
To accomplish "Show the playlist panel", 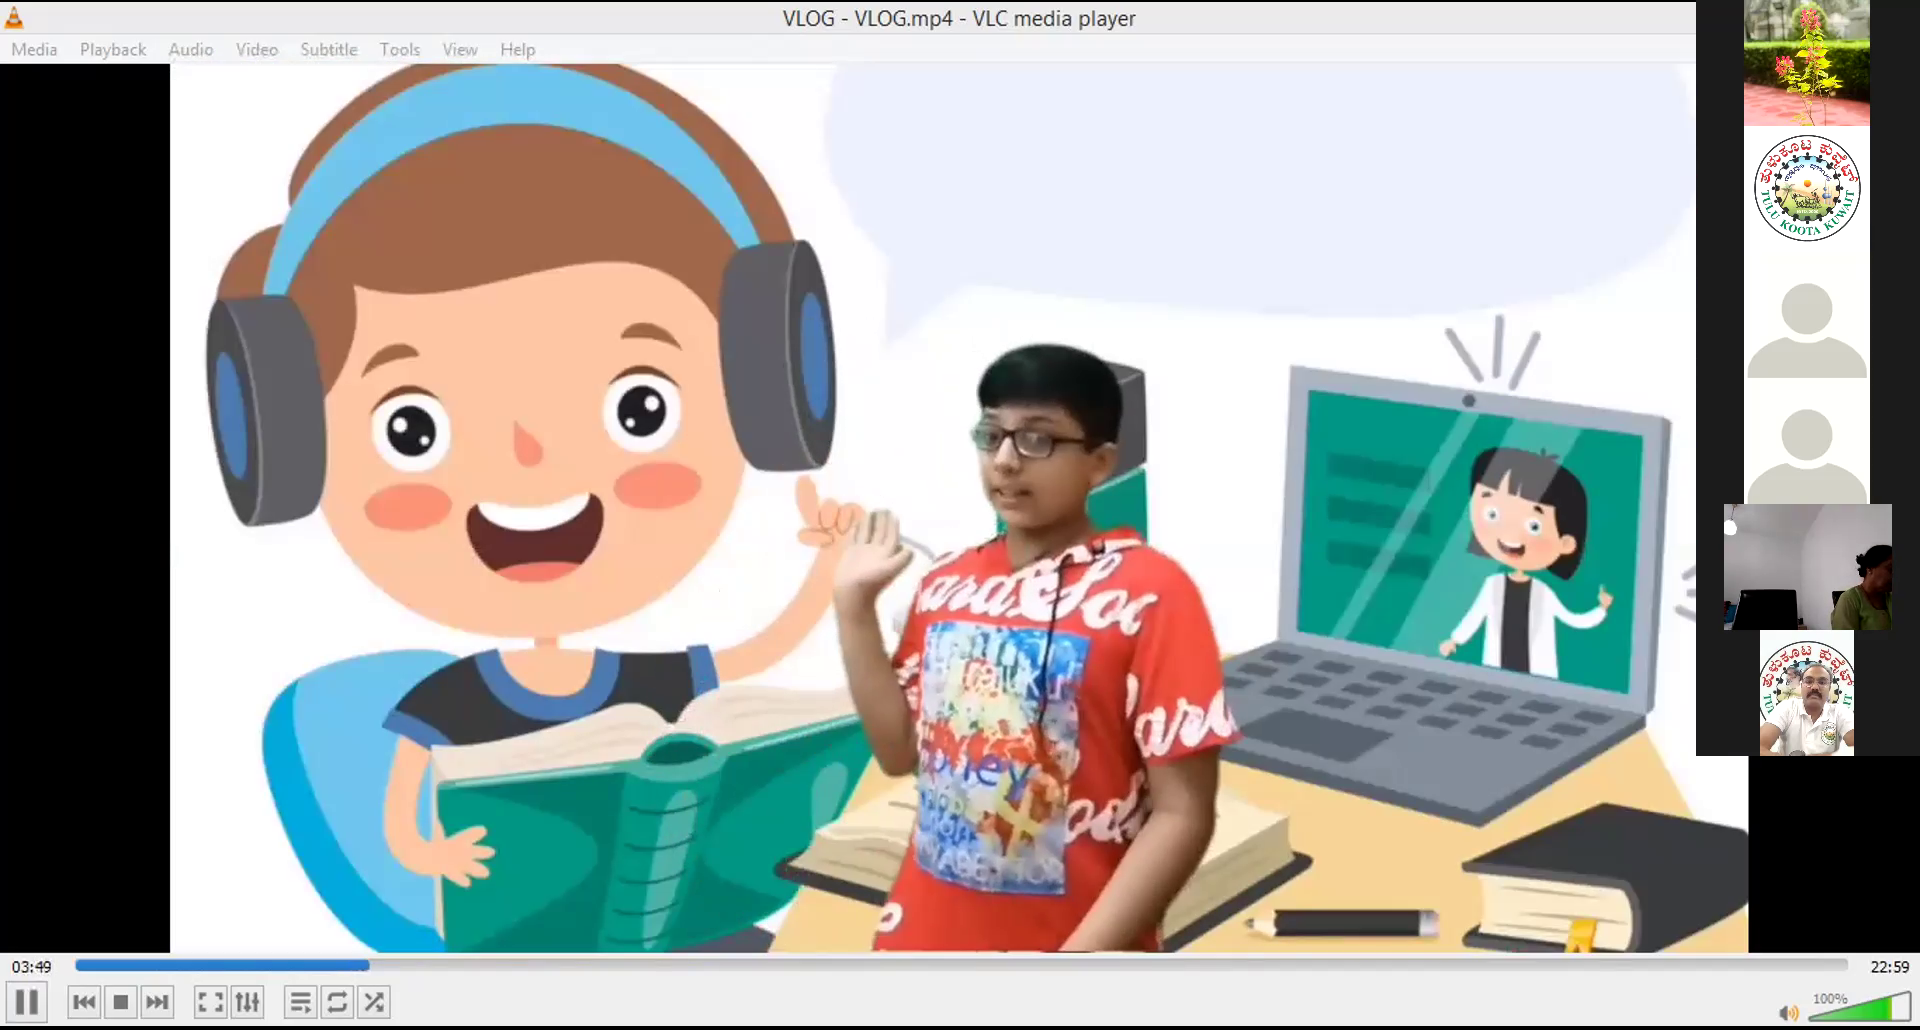I will 300,1002.
